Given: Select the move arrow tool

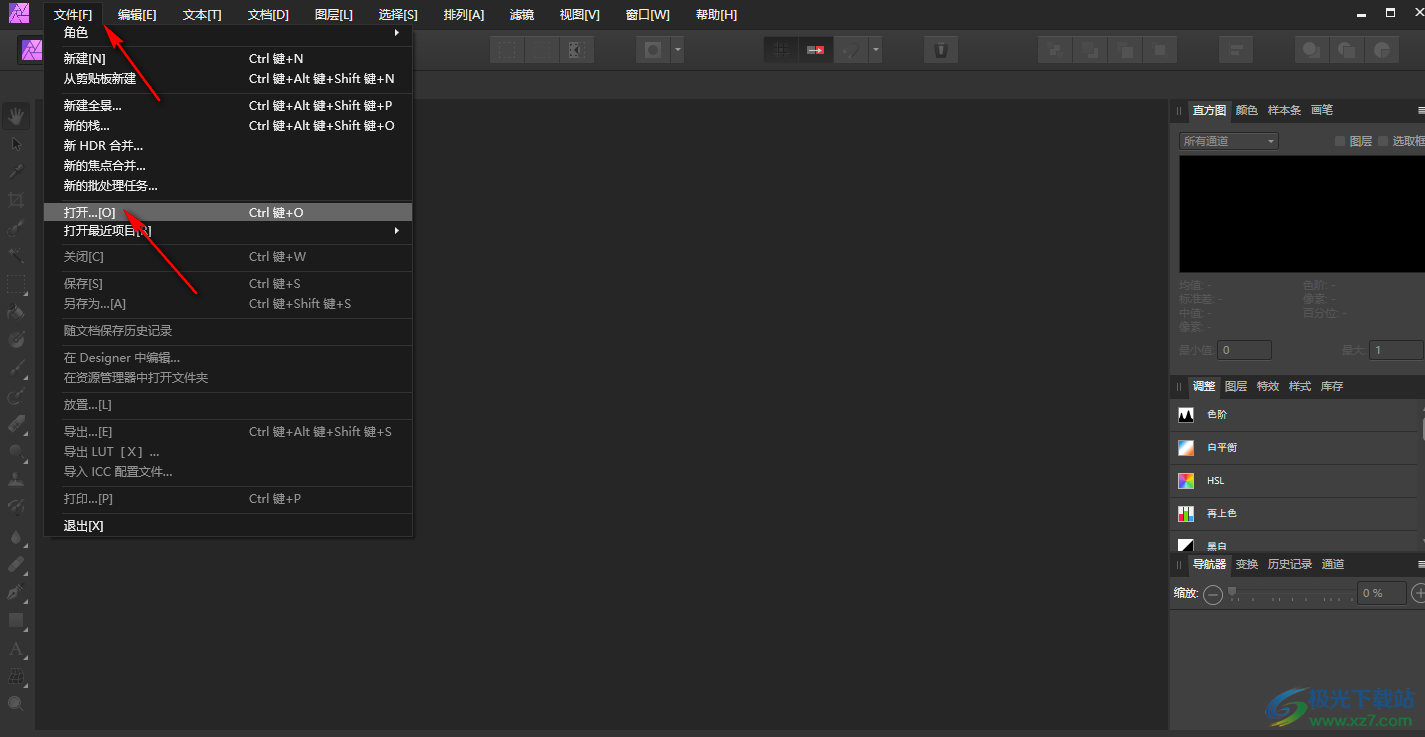Looking at the screenshot, I should point(17,144).
